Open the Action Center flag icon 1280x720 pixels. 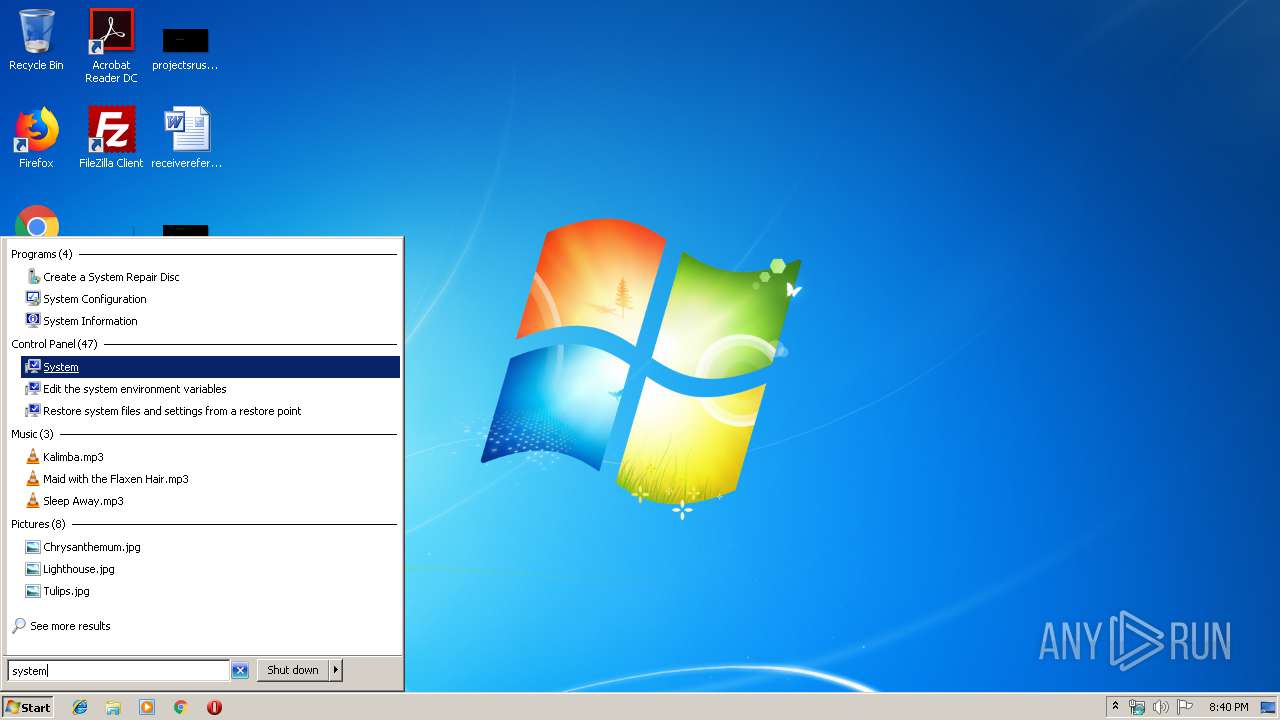pyautogui.click(x=1185, y=707)
